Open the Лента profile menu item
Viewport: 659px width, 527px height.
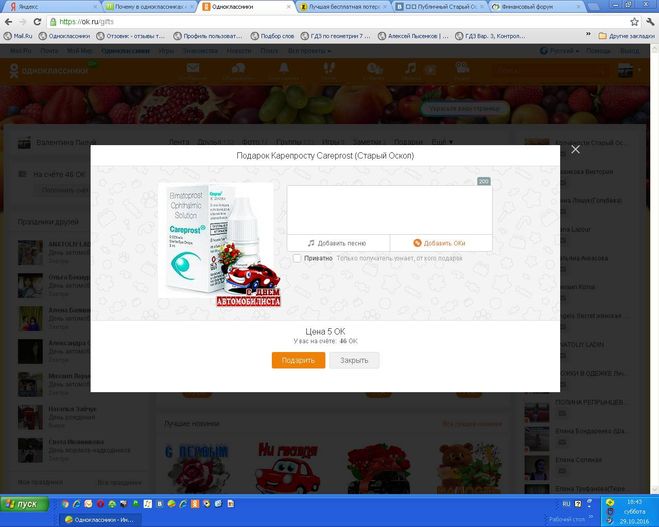[179, 142]
